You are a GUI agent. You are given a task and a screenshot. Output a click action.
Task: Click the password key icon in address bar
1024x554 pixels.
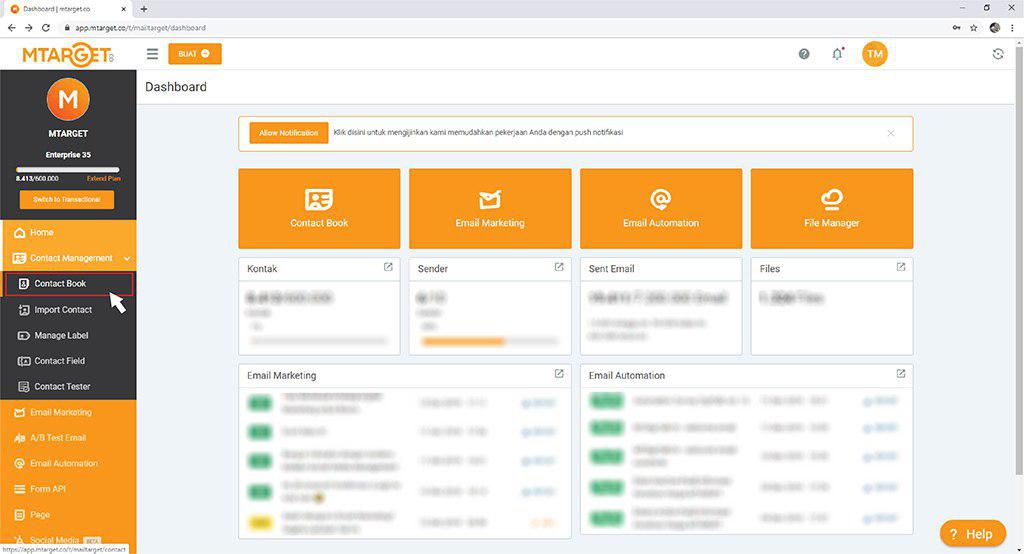pos(957,27)
